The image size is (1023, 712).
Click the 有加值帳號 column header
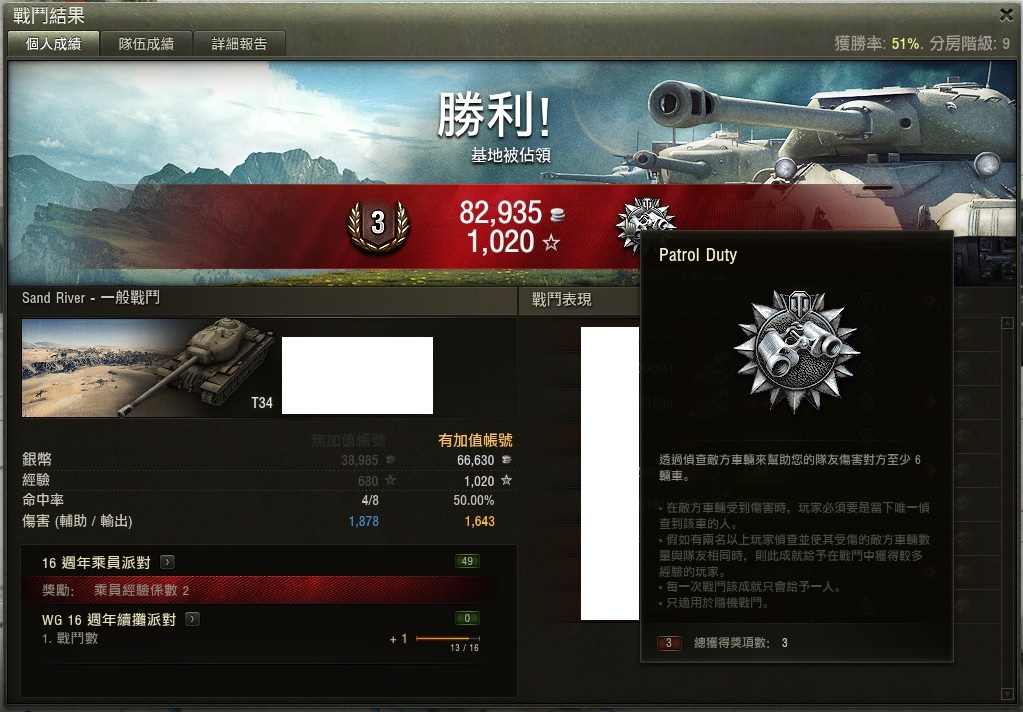tap(476, 440)
